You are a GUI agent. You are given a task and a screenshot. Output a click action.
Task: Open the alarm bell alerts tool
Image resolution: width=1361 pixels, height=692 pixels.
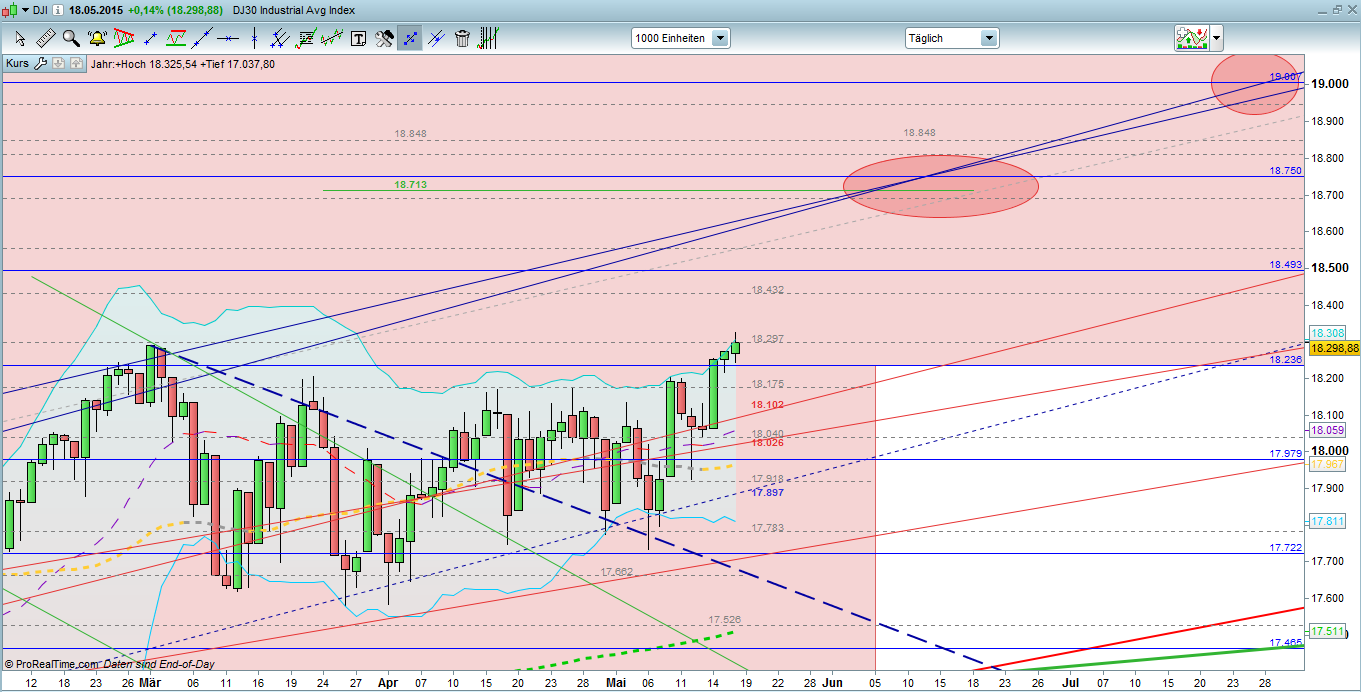97,38
